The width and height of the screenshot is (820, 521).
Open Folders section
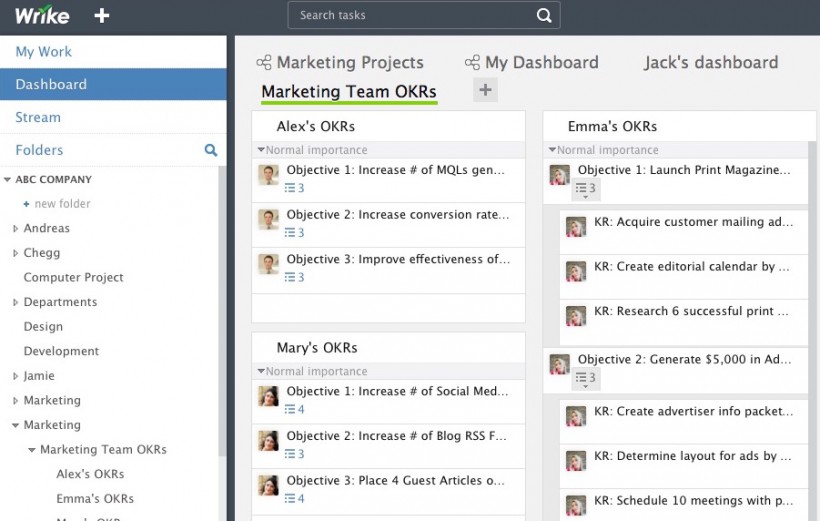coord(39,150)
